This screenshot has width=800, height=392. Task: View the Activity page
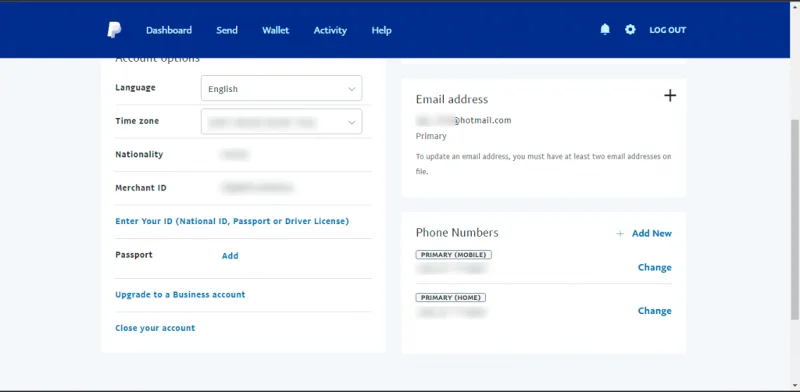pyautogui.click(x=330, y=30)
